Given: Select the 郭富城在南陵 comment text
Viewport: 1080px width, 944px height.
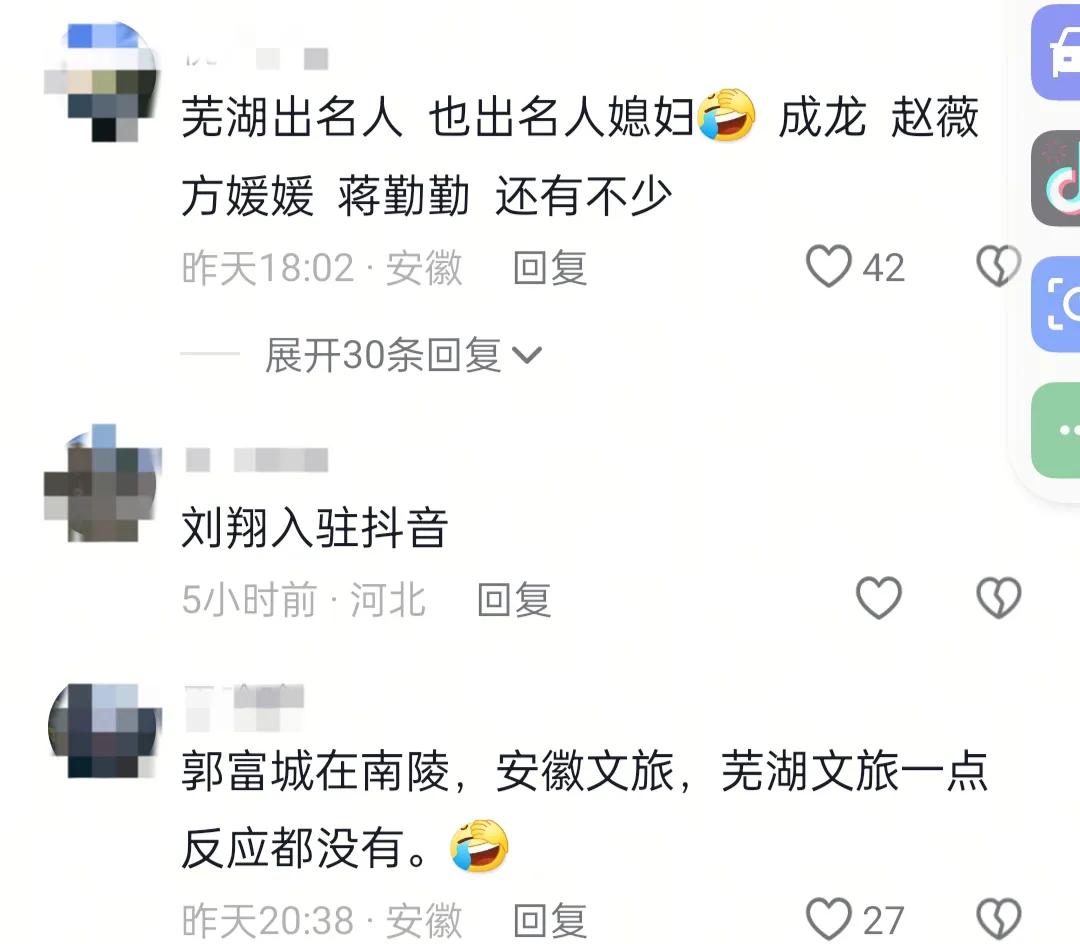Looking at the screenshot, I should (585, 810).
